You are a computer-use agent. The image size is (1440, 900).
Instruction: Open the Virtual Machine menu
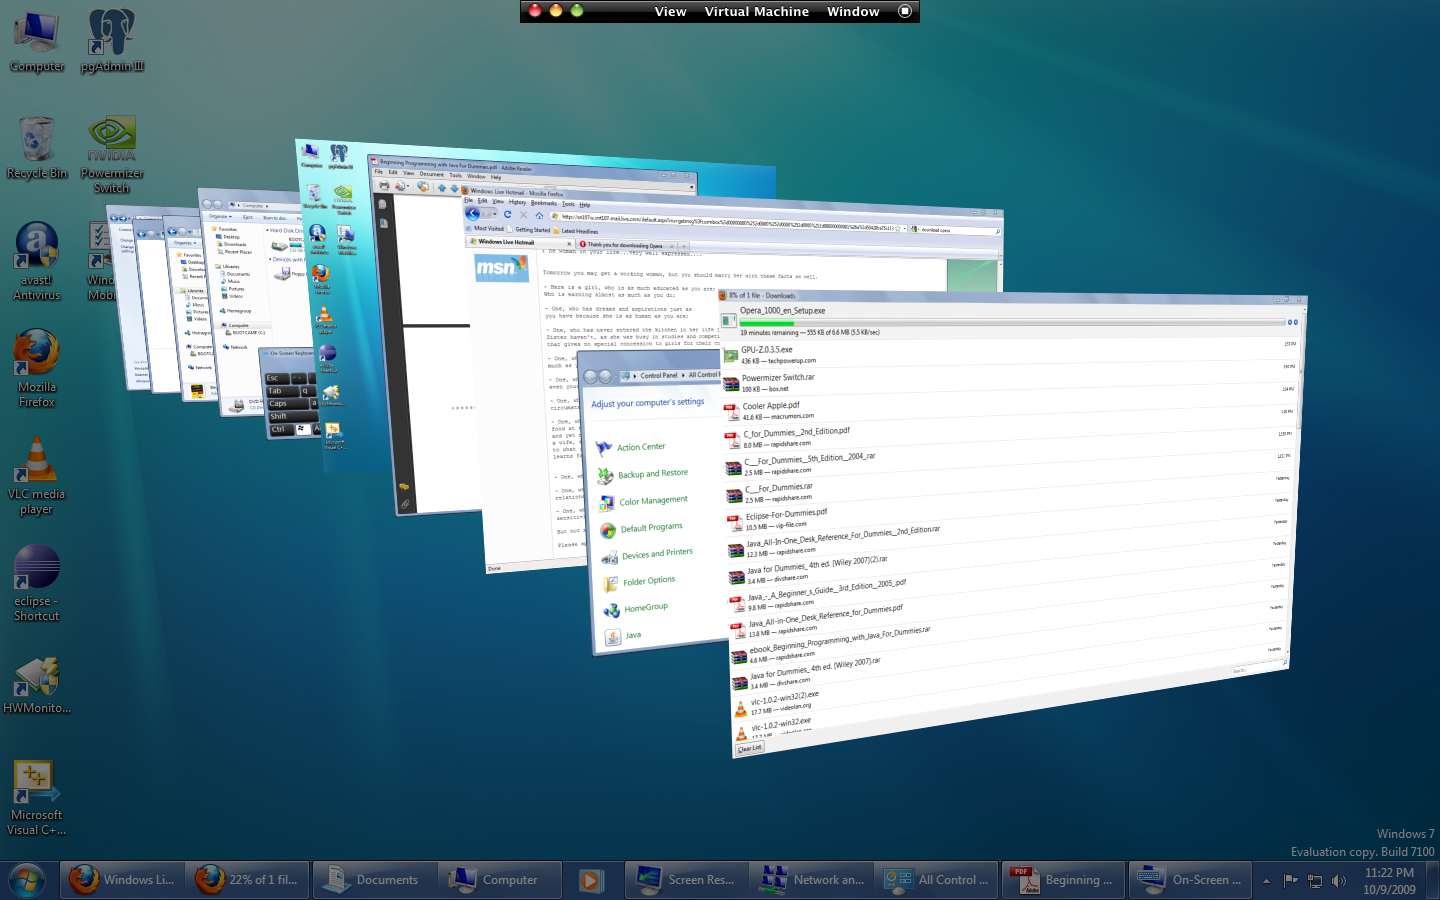pyautogui.click(x=756, y=11)
